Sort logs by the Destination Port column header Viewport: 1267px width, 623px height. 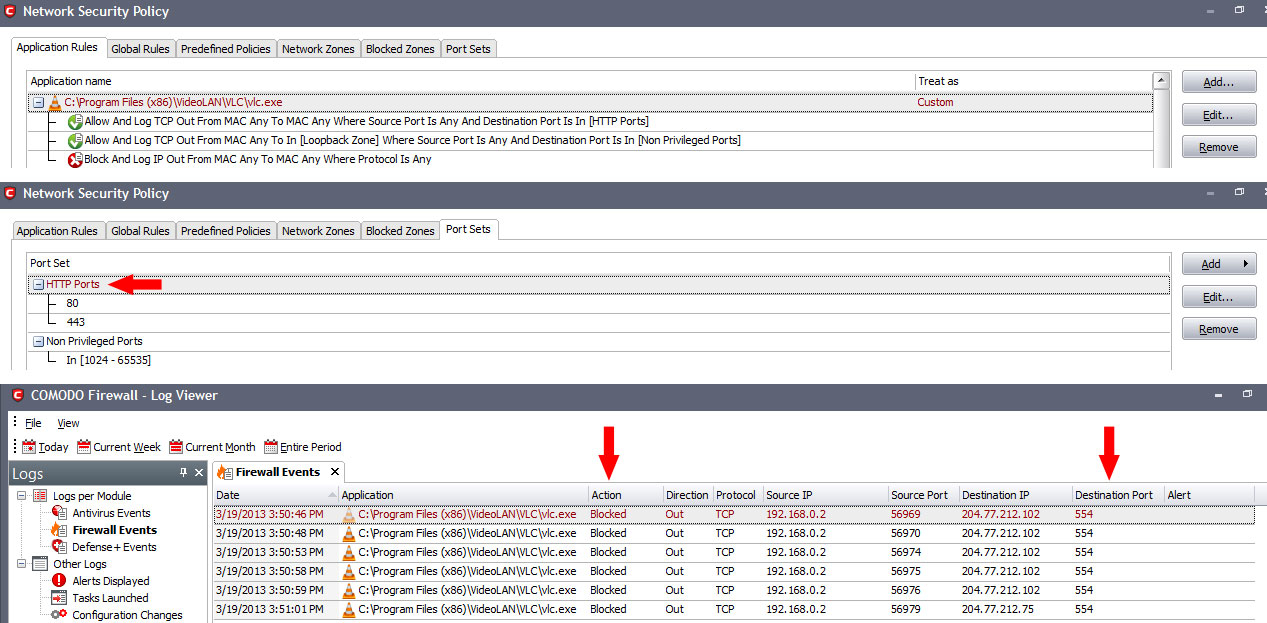click(1118, 495)
